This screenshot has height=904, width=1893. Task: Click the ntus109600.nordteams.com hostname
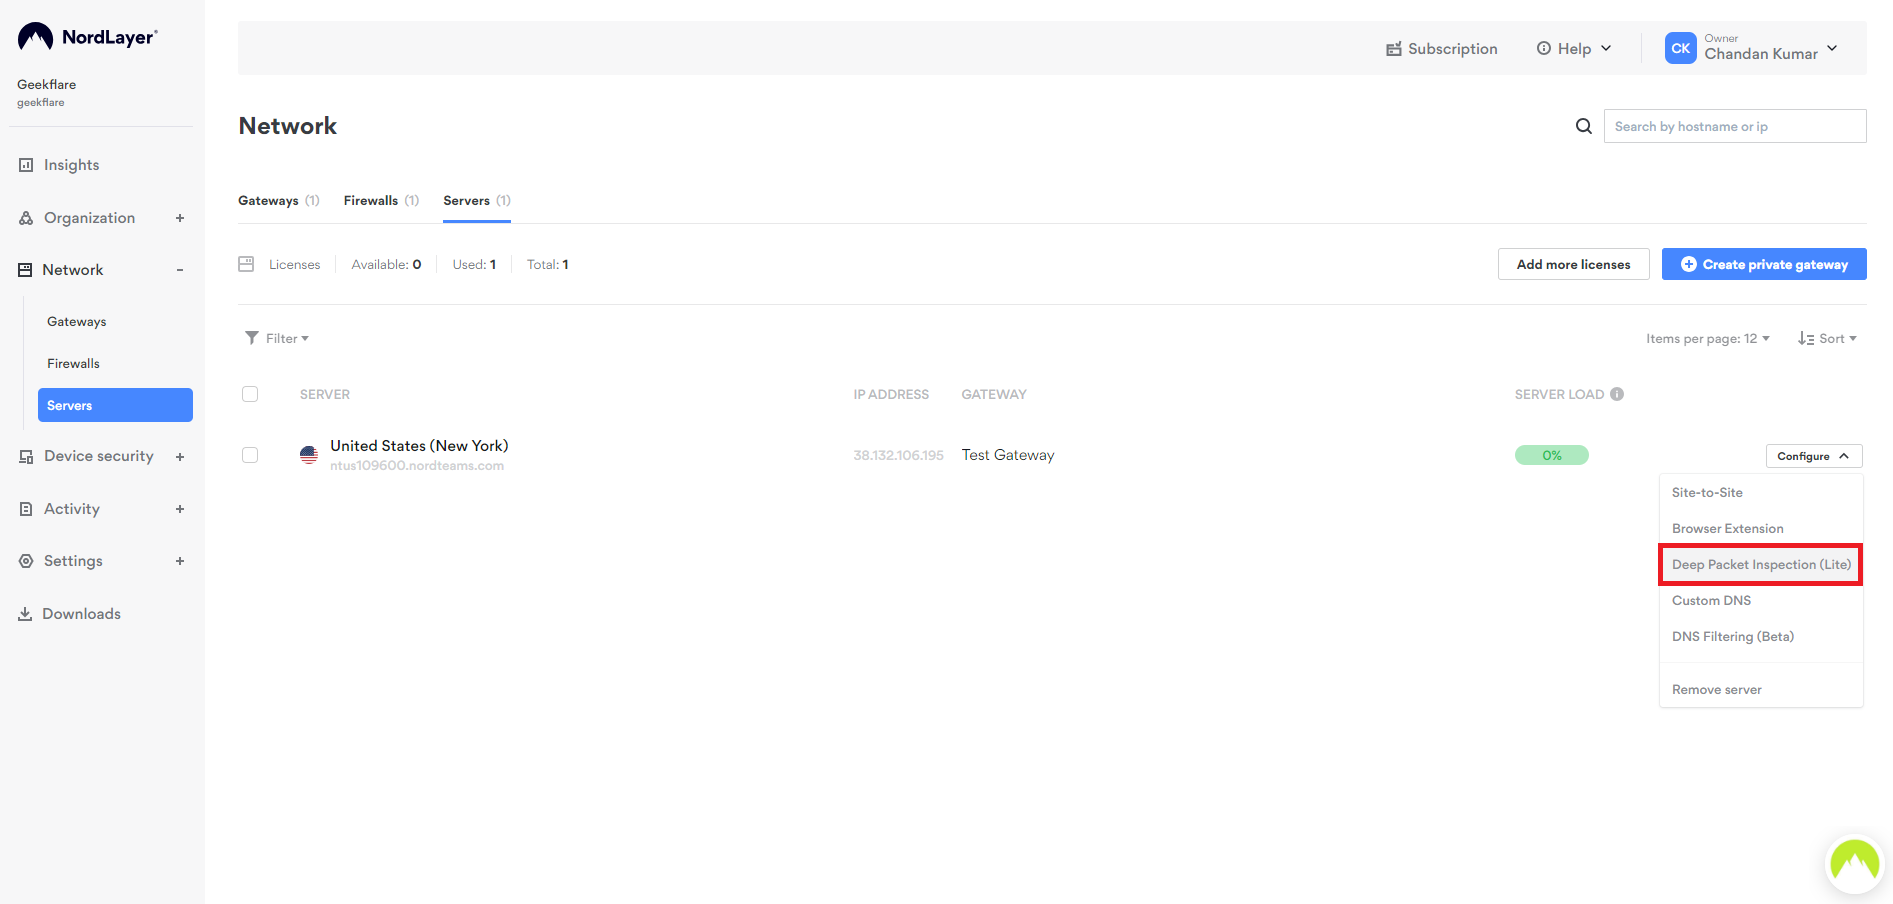click(x=417, y=466)
